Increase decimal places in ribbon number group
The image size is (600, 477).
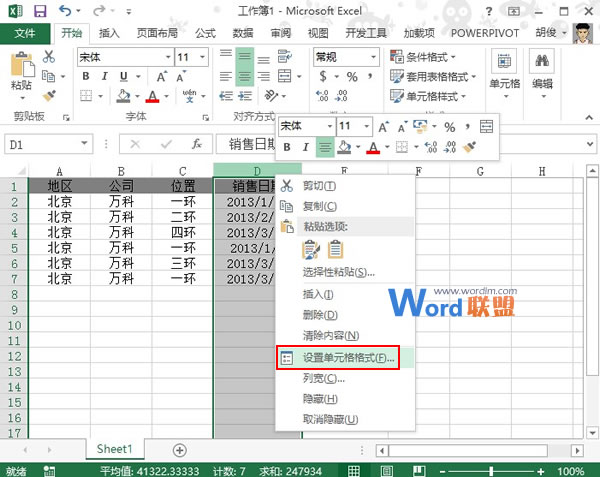[322, 96]
